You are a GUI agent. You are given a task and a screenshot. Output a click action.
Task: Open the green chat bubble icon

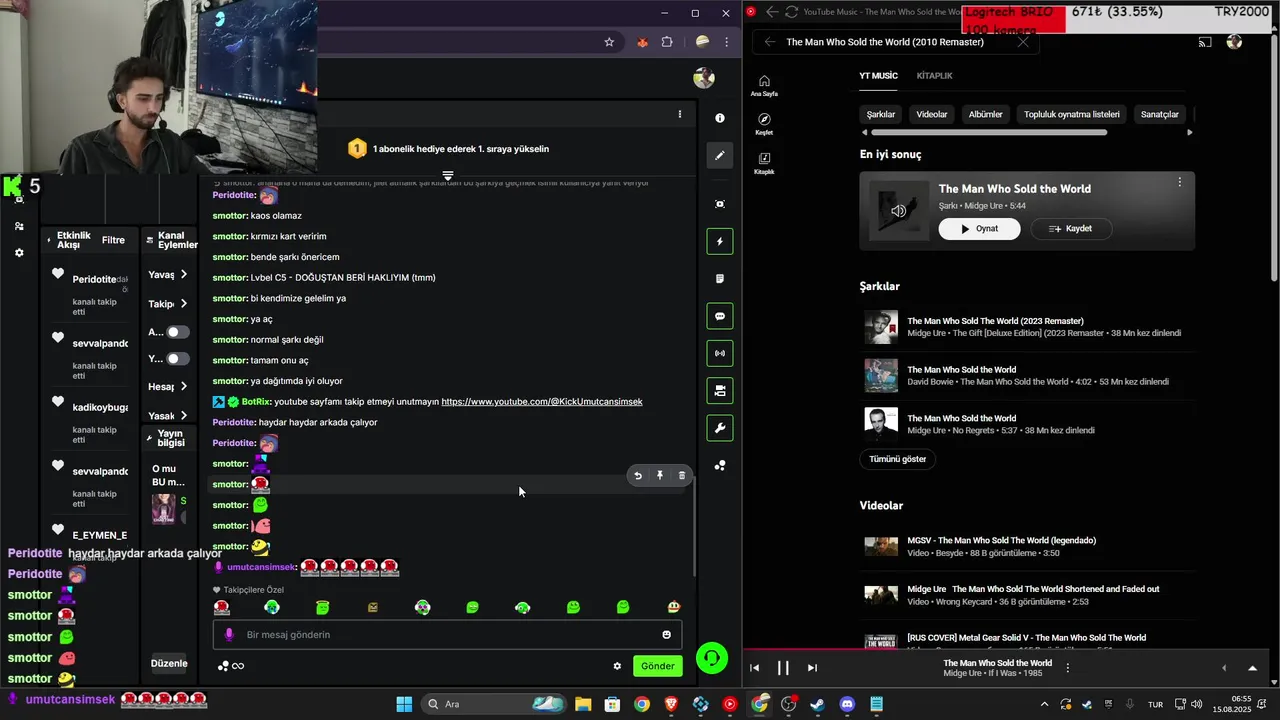coord(720,316)
